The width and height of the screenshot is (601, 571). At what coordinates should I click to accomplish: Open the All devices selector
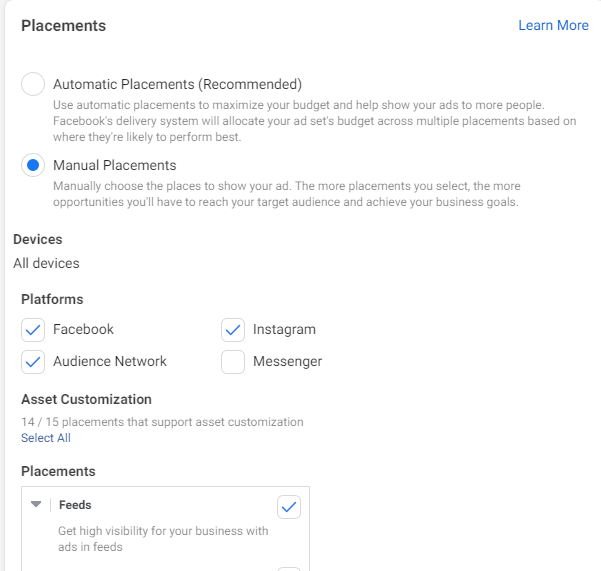tap(46, 264)
